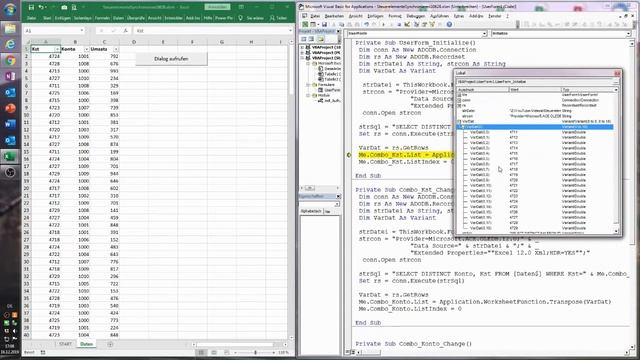Open the Kst column filter dropdown
The height and width of the screenshot is (360, 640).
pos(57,49)
